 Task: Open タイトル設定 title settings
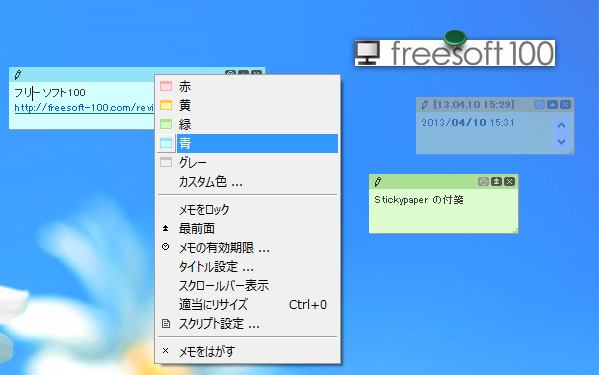[248, 267]
